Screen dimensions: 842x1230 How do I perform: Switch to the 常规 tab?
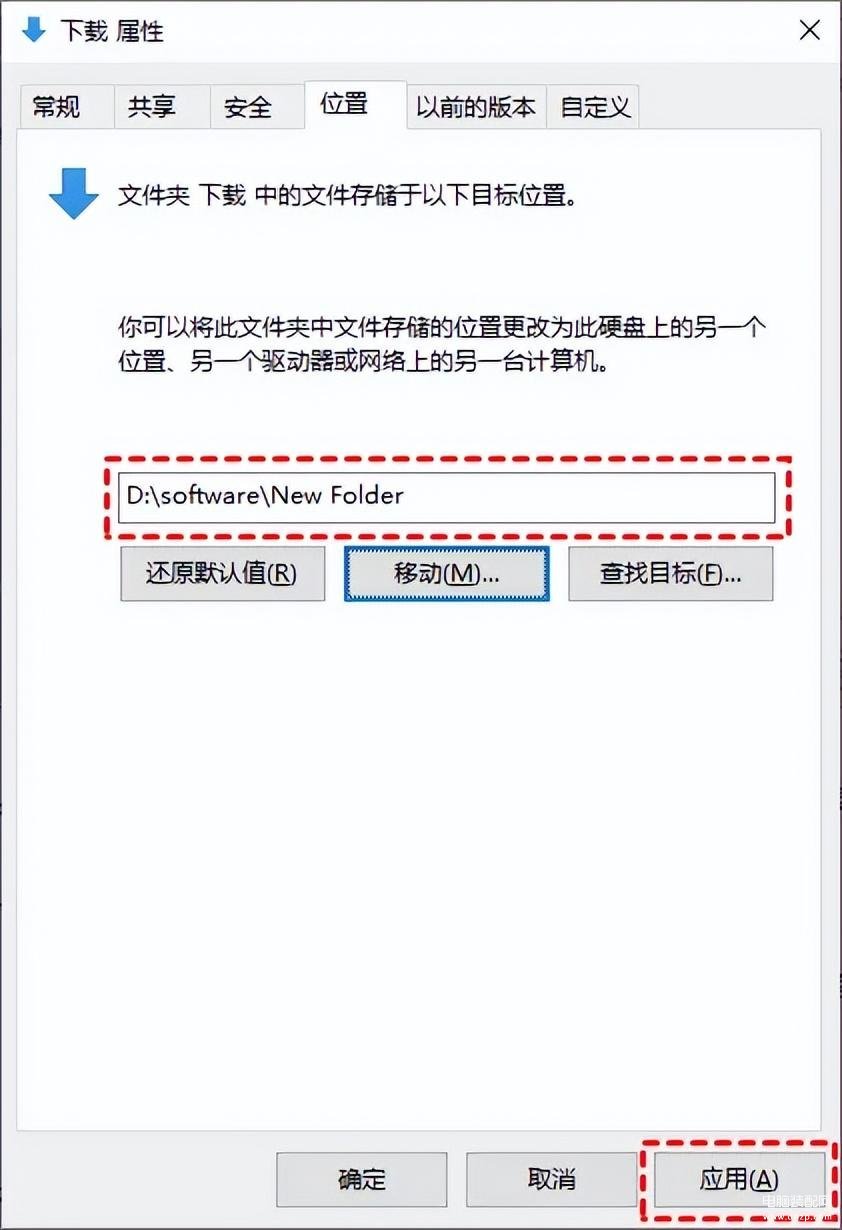pos(58,107)
